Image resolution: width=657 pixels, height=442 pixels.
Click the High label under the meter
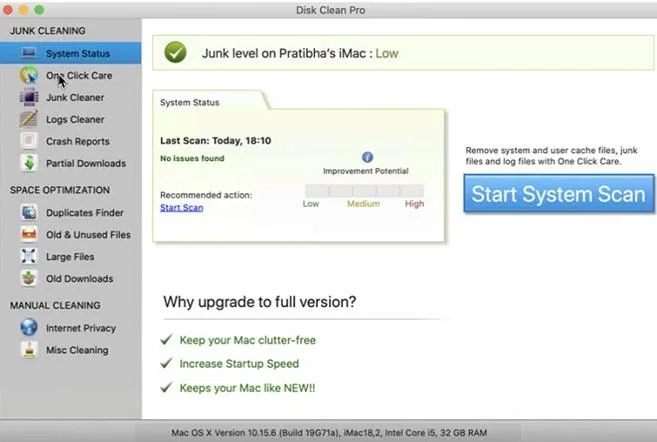414,204
